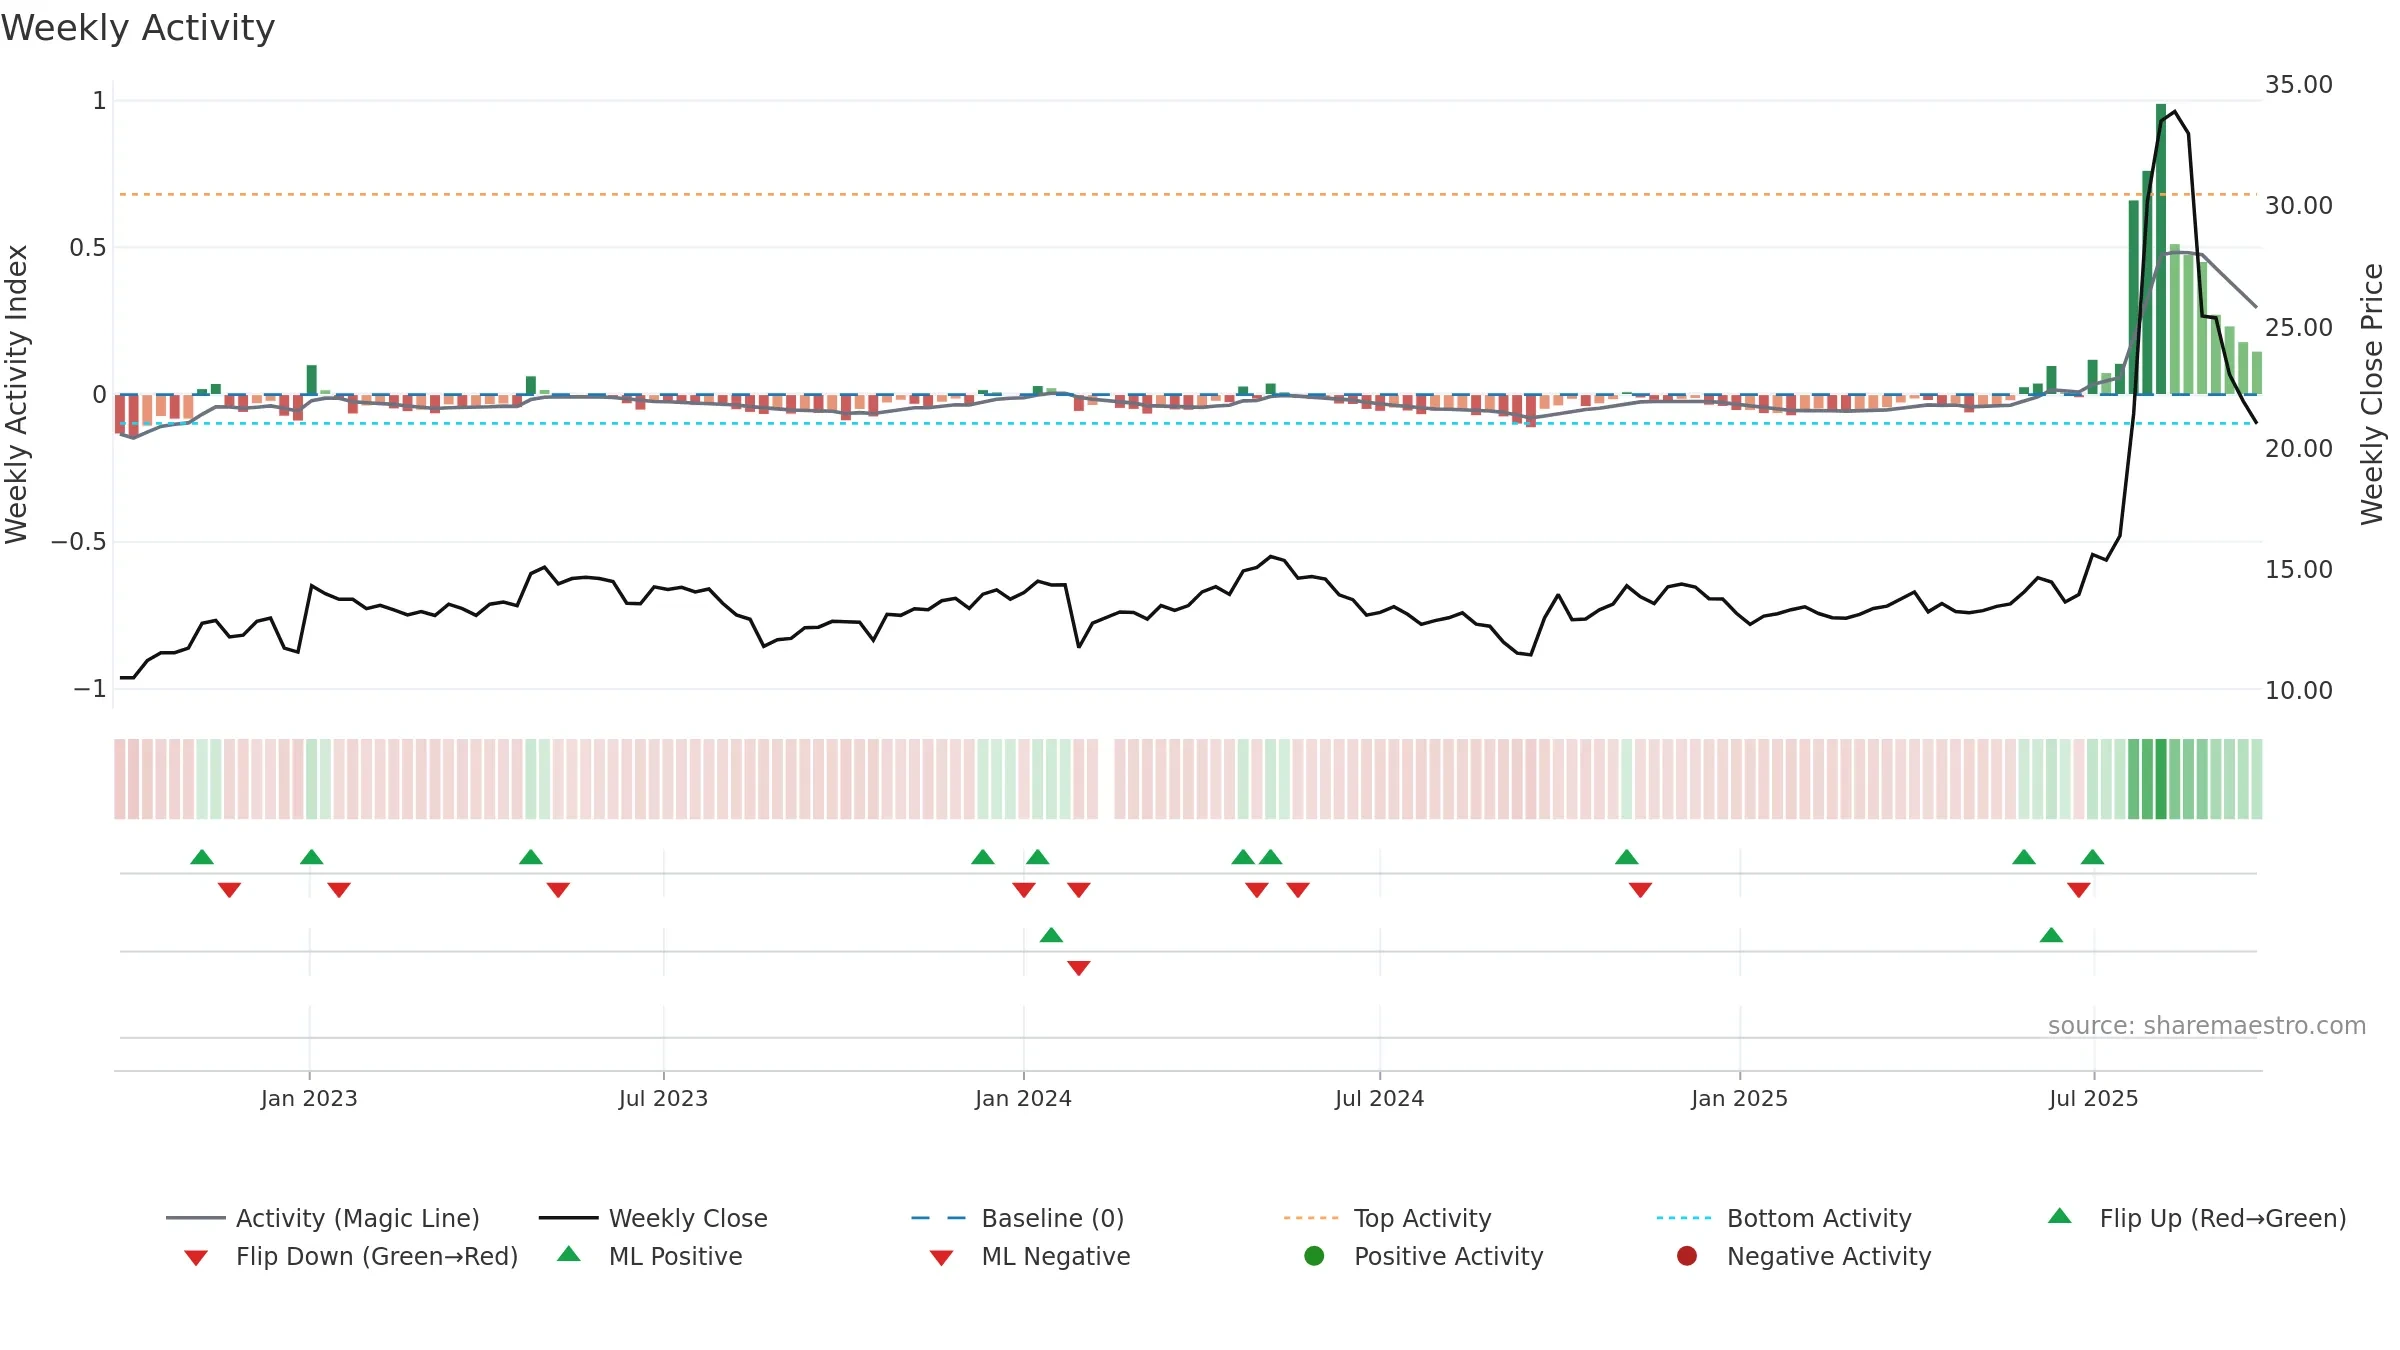Toggle the Top Activity legend entry
2400x1350 pixels.
(x=1387, y=1218)
